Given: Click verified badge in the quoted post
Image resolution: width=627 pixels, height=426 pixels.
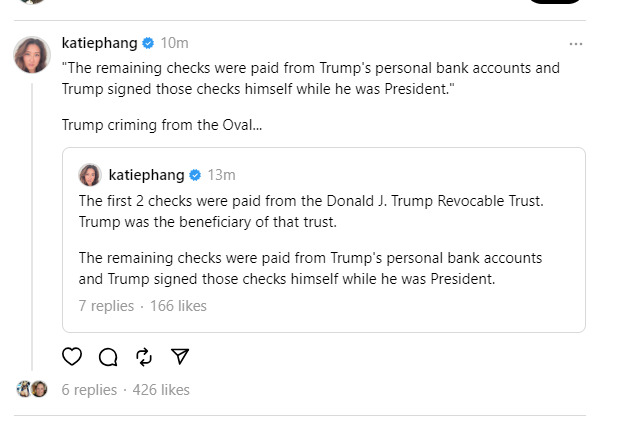Looking at the screenshot, I should click(x=195, y=175).
